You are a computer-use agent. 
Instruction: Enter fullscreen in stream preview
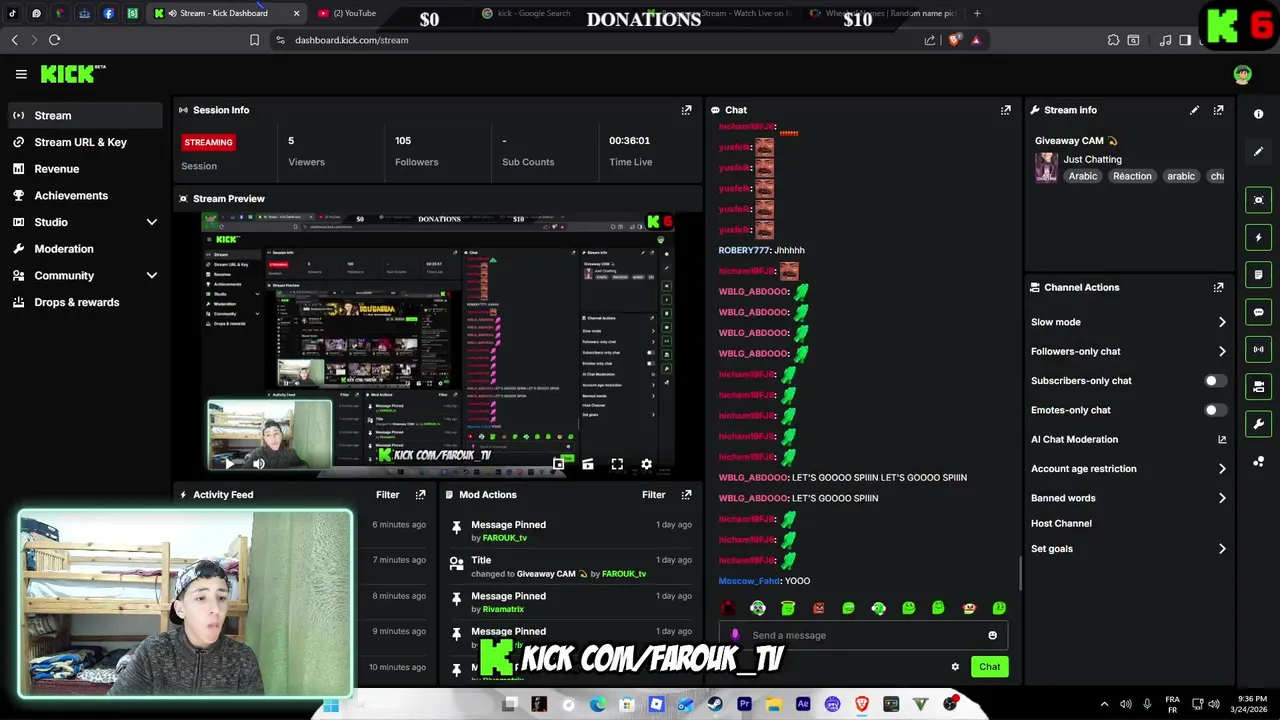(617, 464)
